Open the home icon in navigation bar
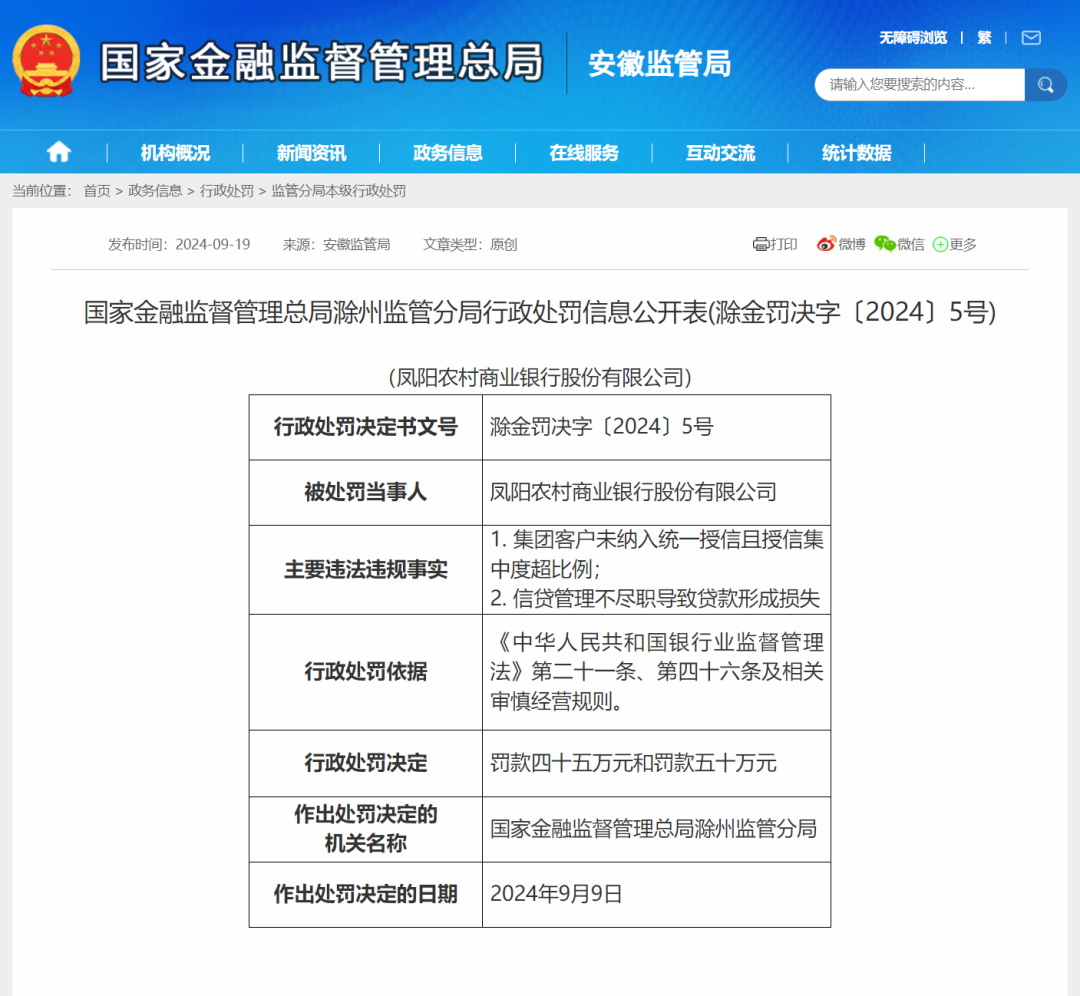 59,152
